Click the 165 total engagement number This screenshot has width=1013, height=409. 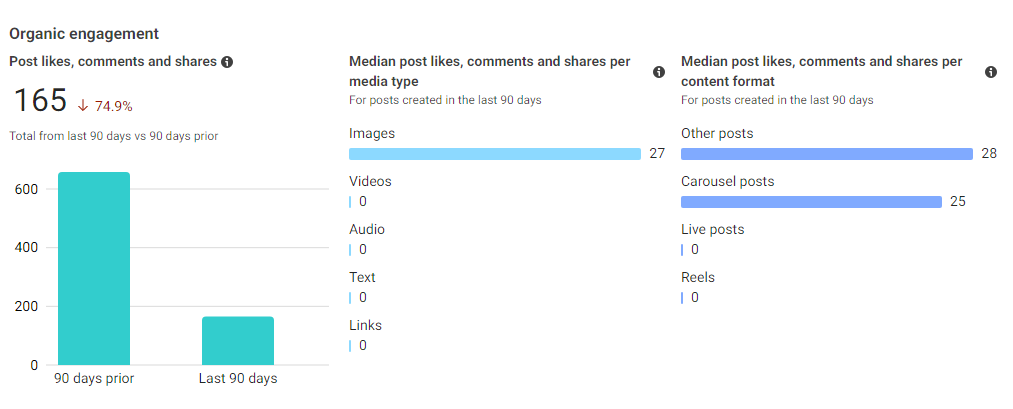click(x=40, y=101)
